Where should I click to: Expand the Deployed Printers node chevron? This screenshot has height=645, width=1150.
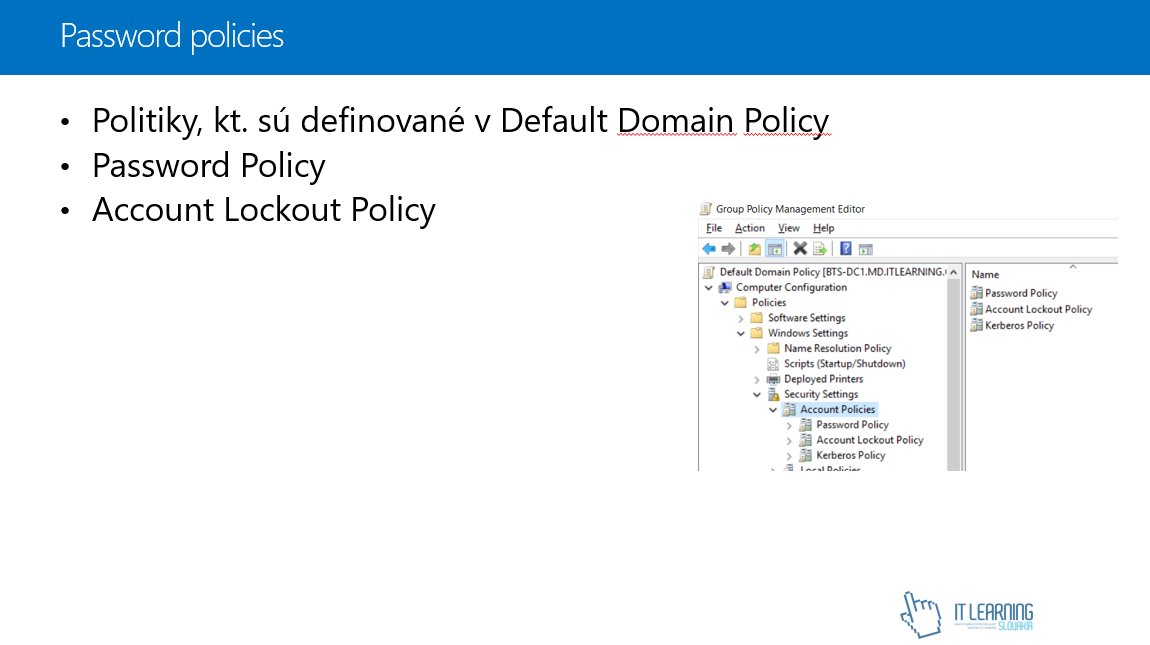[757, 380]
